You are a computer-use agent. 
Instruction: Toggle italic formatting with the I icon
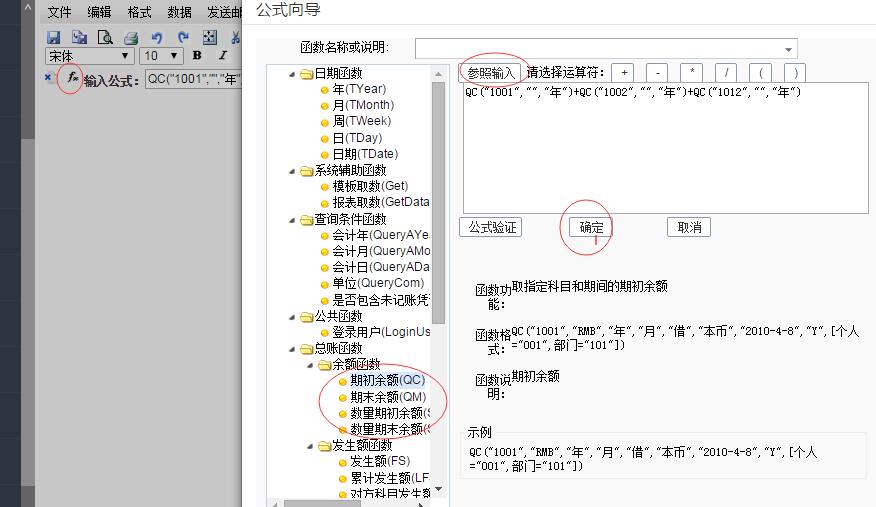pyautogui.click(x=221, y=56)
